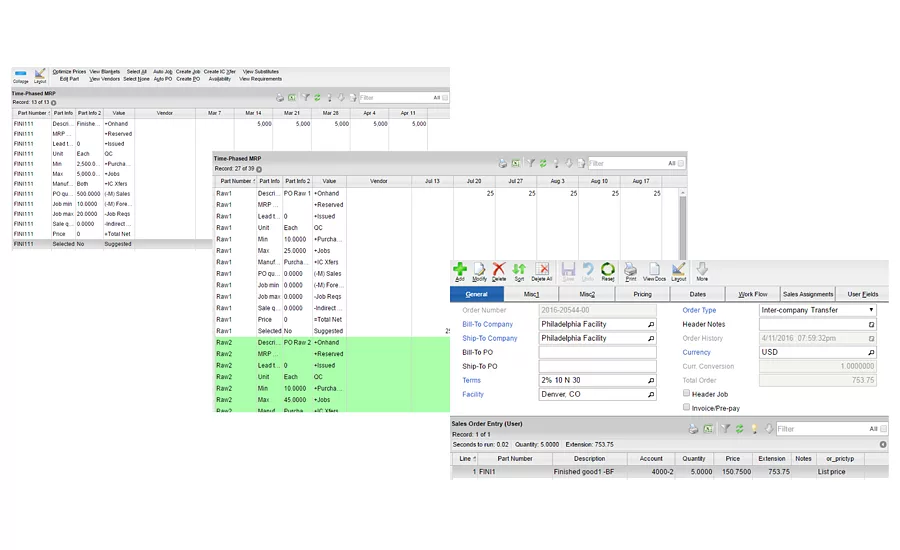The height and width of the screenshot is (550, 900).
Task: Click Excel export icon in first MRP grid
Action: pyautogui.click(x=292, y=98)
